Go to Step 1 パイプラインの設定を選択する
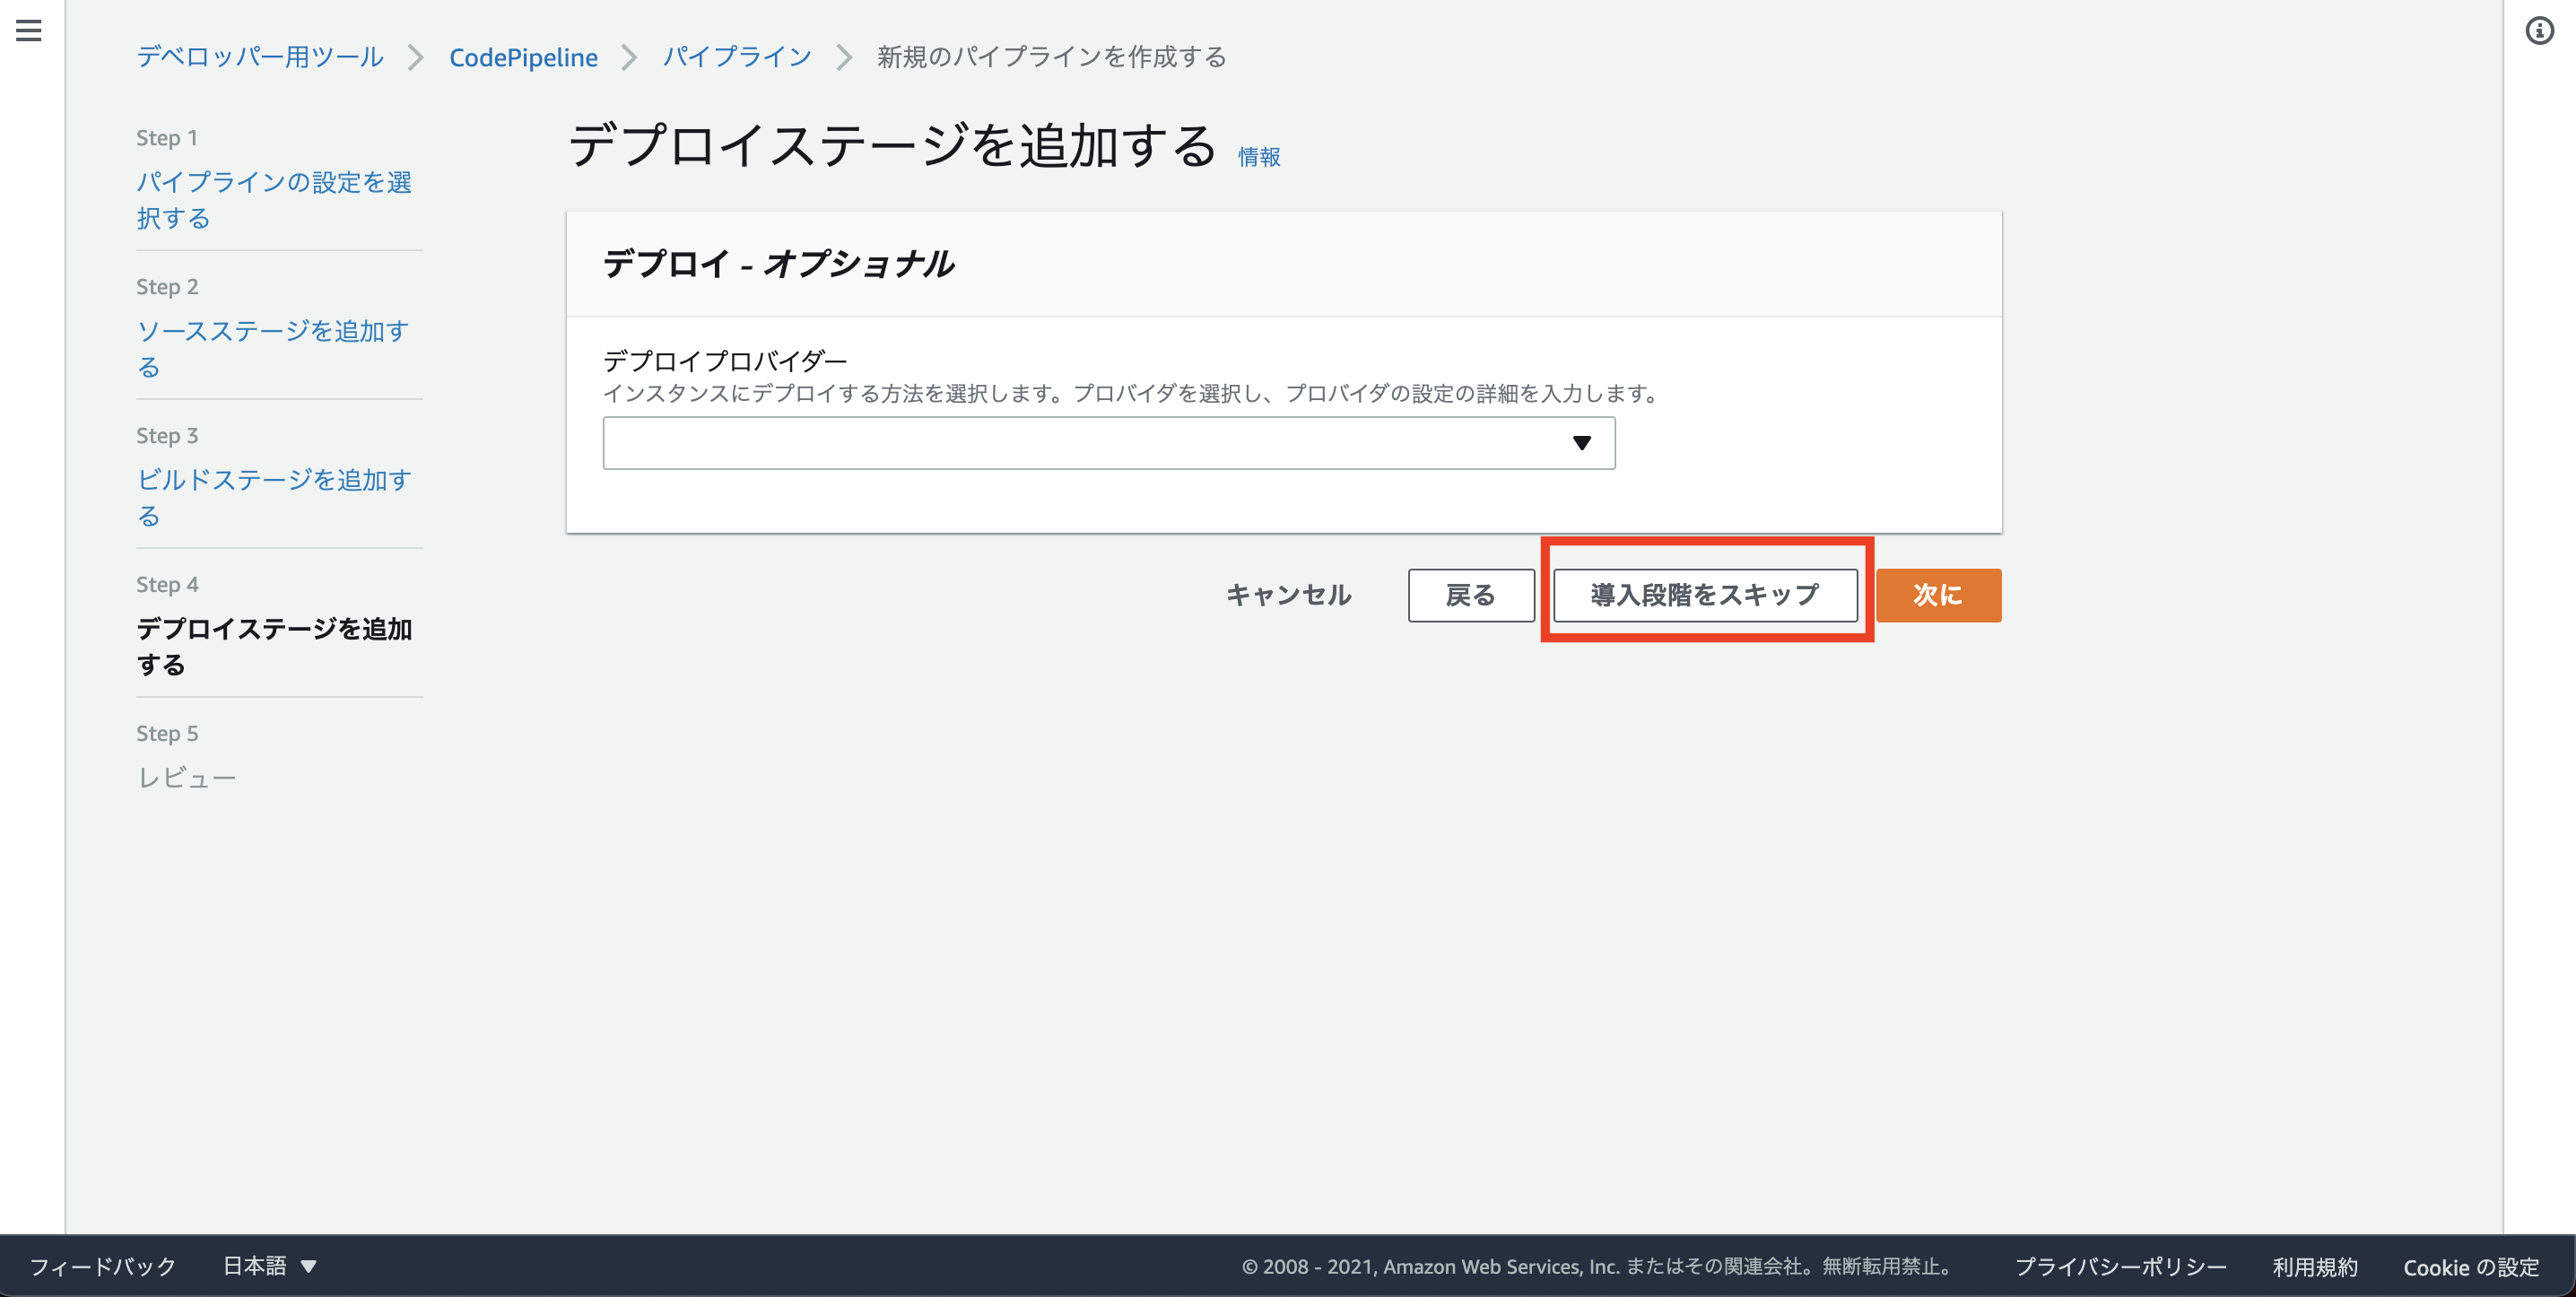2576x1297 pixels. click(273, 200)
